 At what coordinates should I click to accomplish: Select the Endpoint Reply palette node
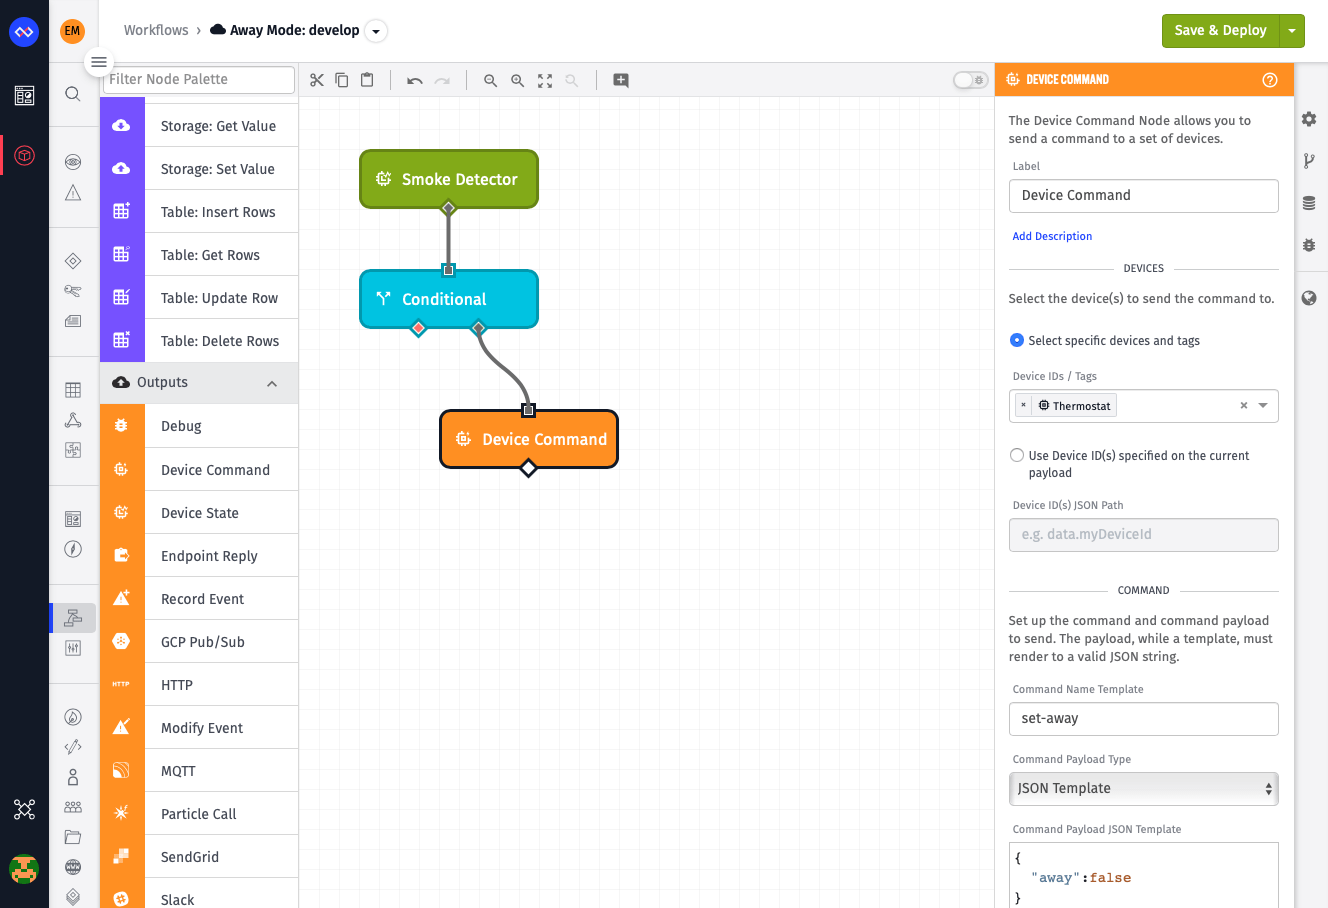click(199, 556)
